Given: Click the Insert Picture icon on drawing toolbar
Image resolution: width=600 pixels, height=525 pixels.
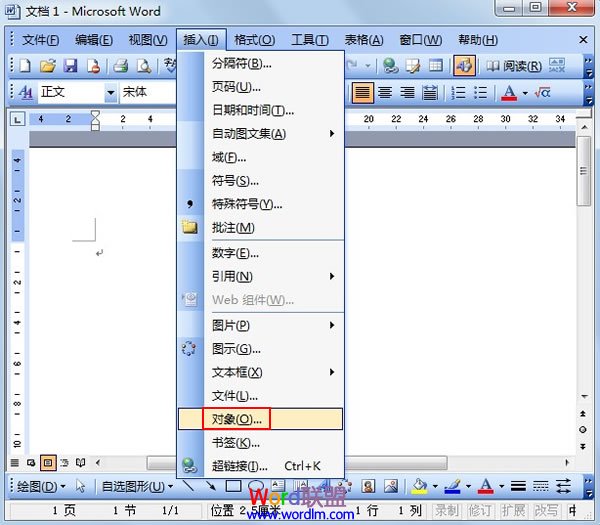Looking at the screenshot, I should pos(391,486).
